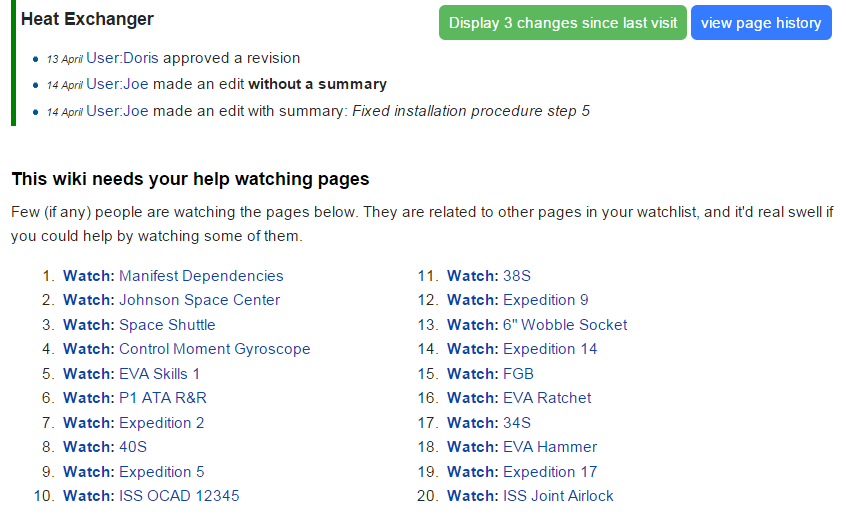The width and height of the screenshot is (846, 514).
Task: Click 'approved a revision' text
Action: [x=231, y=58]
